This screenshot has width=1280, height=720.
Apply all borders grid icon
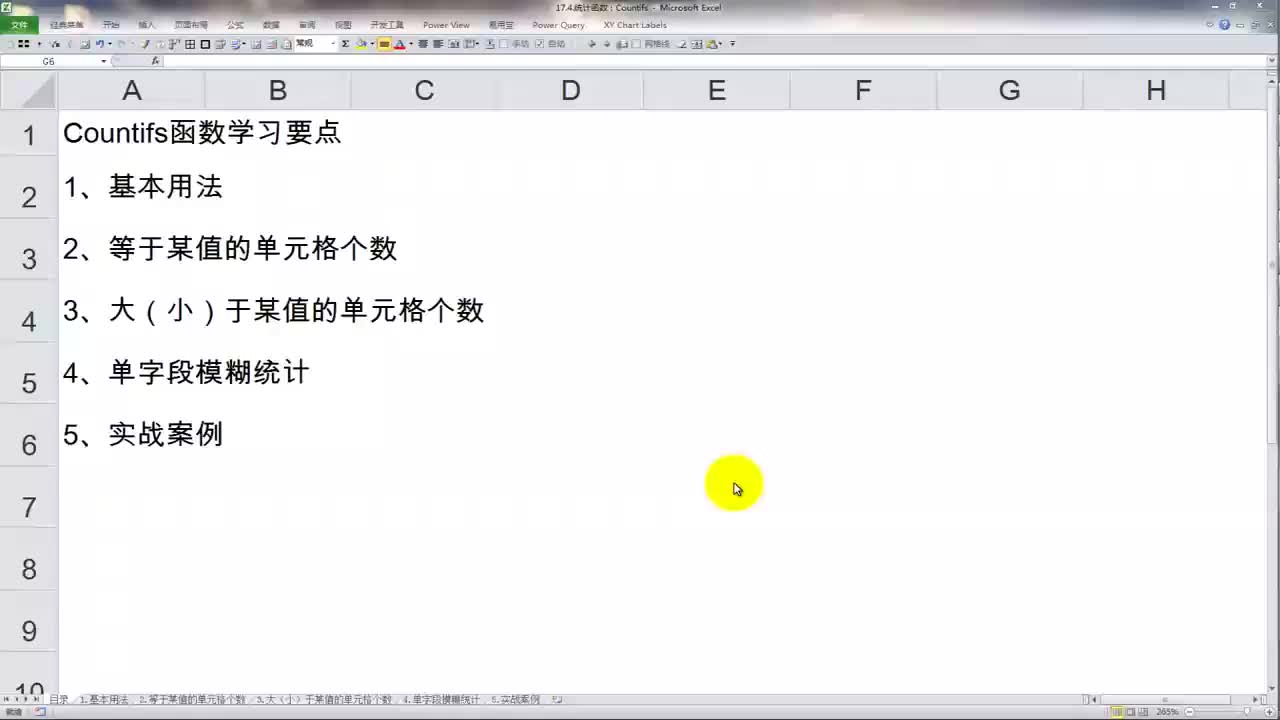click(190, 44)
